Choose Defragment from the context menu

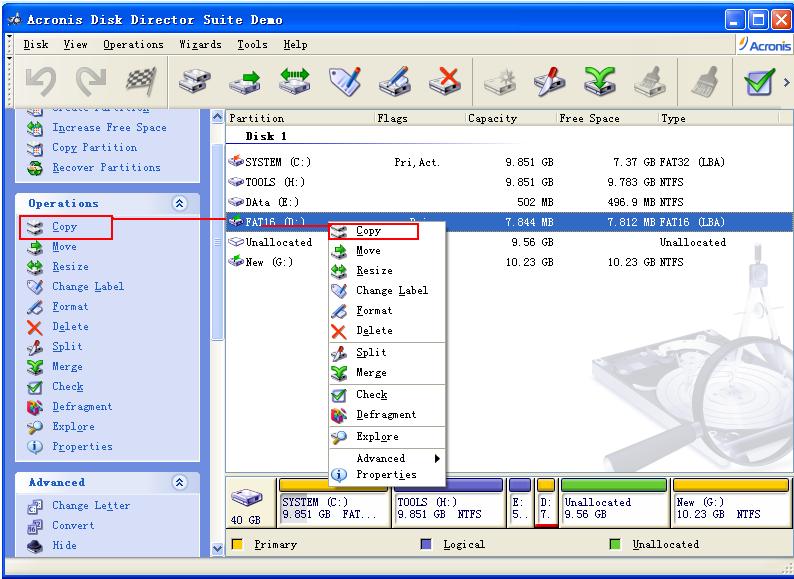(x=387, y=414)
